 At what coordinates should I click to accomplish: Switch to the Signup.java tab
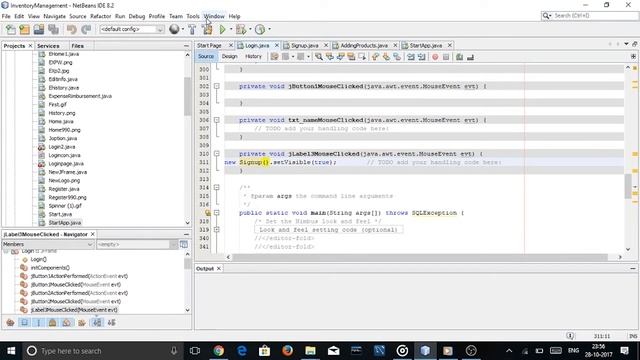(x=304, y=45)
